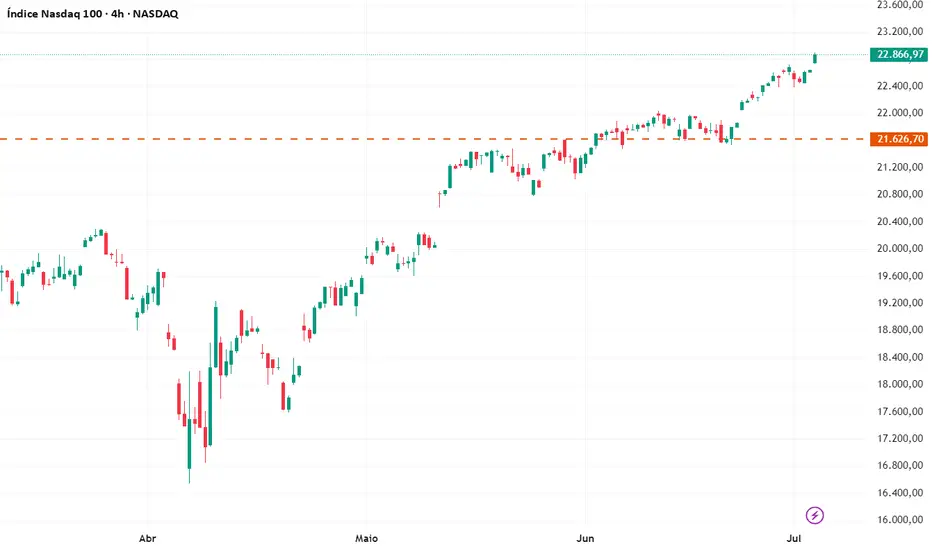Select the orange dashed horizontal line
932x550 pixels.
click(x=300, y=138)
